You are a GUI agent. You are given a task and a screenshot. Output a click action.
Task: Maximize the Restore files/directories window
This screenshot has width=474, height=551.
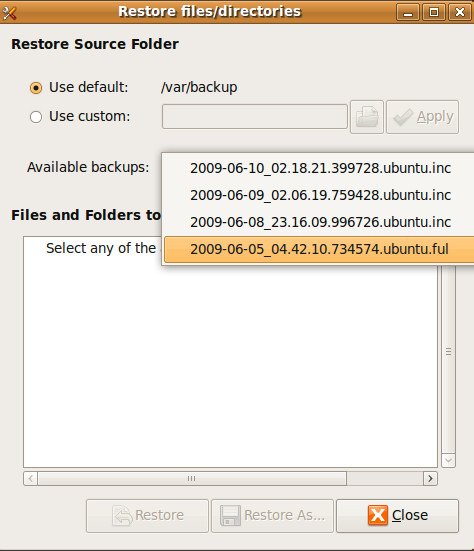click(434, 12)
